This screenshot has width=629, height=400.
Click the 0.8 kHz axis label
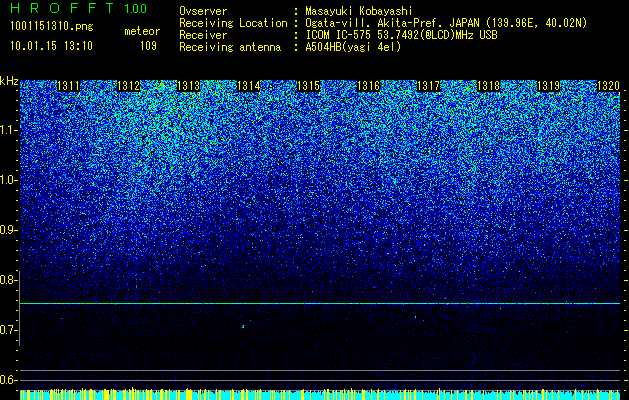tap(8, 280)
